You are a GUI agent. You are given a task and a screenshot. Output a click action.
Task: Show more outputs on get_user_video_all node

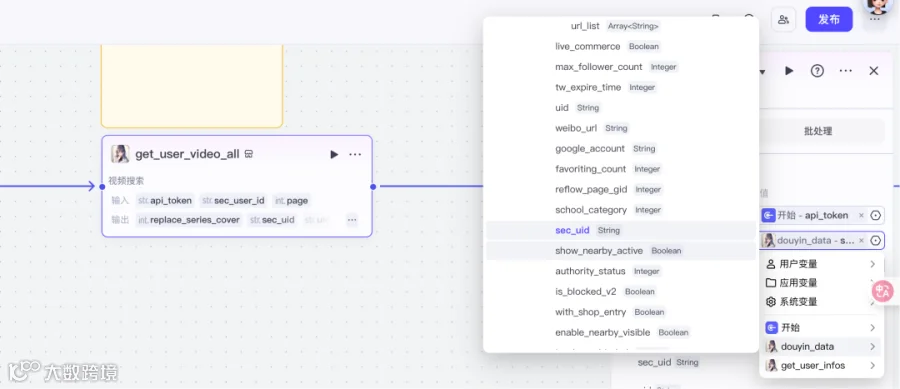click(352, 220)
